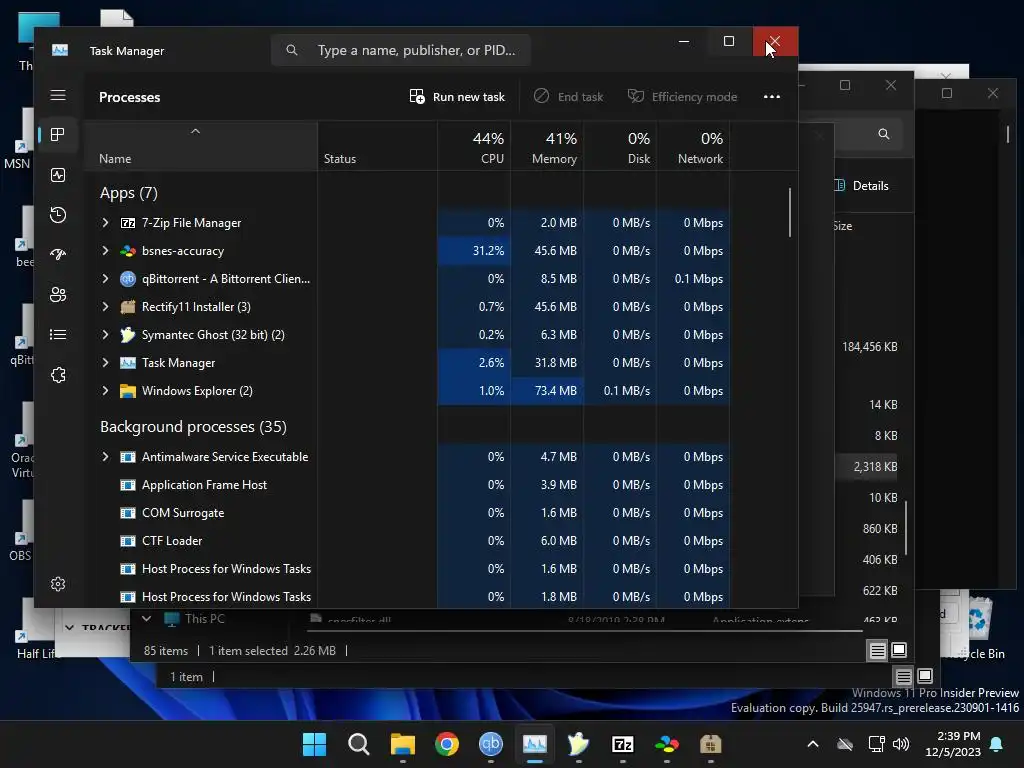Click the End task button
The image size is (1024, 768).
[x=568, y=97]
